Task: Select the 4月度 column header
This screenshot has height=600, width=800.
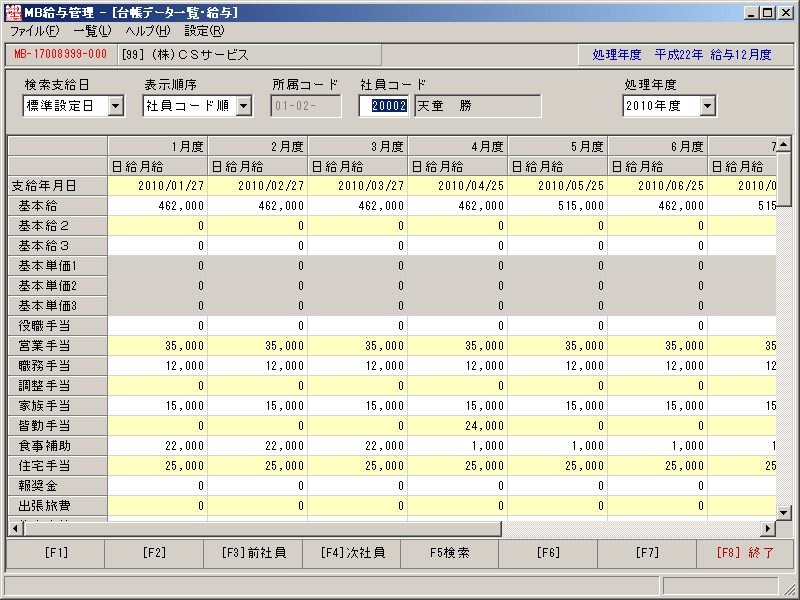Action: 458,147
